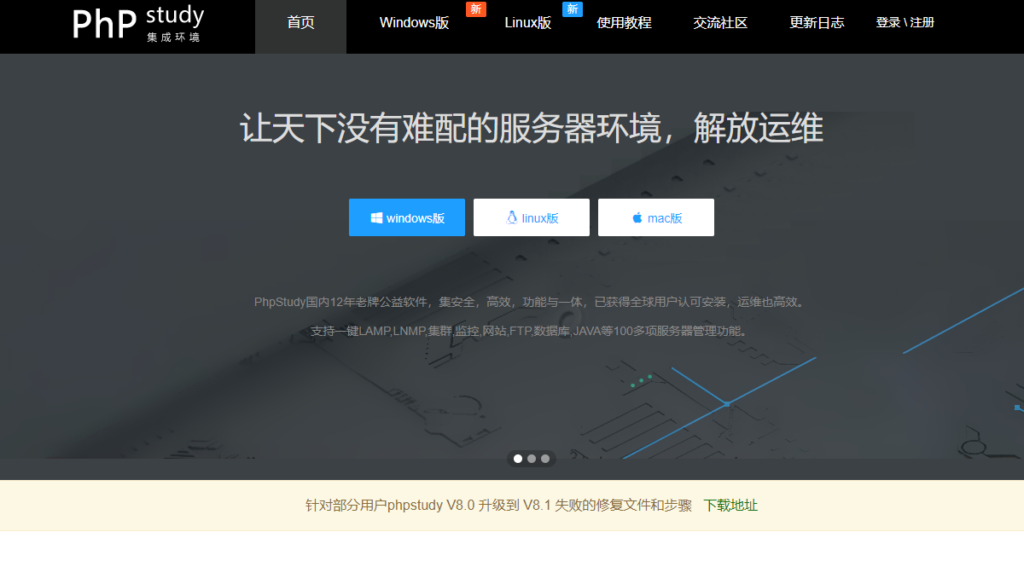The width and height of the screenshot is (1024, 561).
Task: Click the PhP study logo
Action: click(x=138, y=24)
